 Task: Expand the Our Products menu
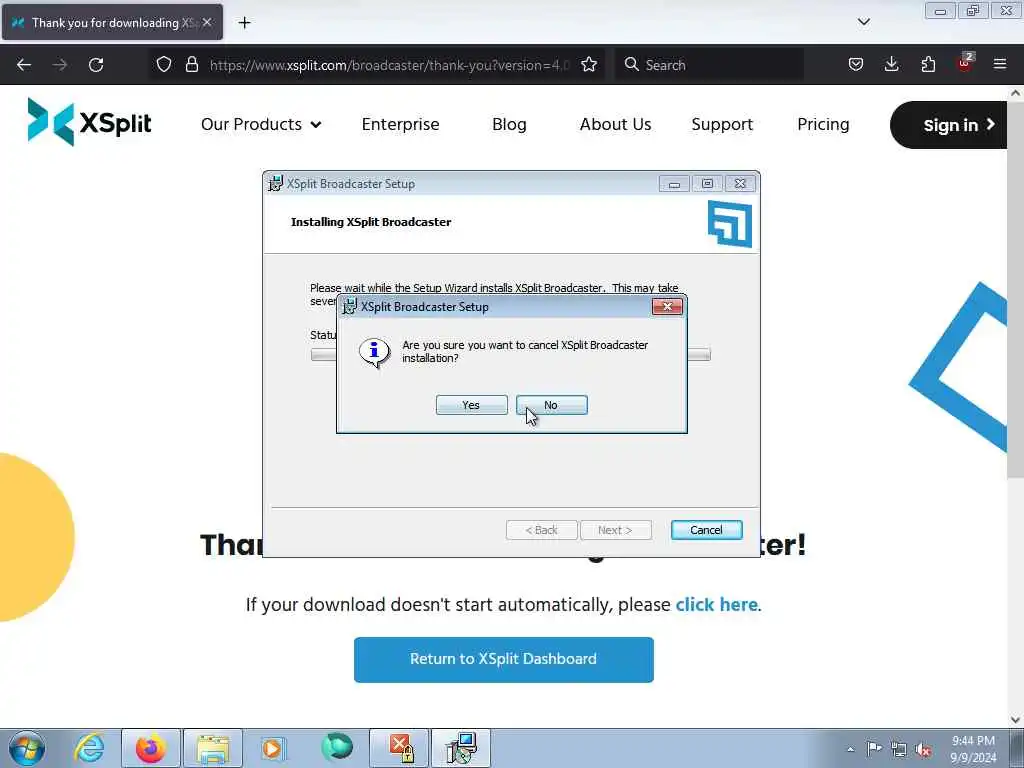(261, 124)
